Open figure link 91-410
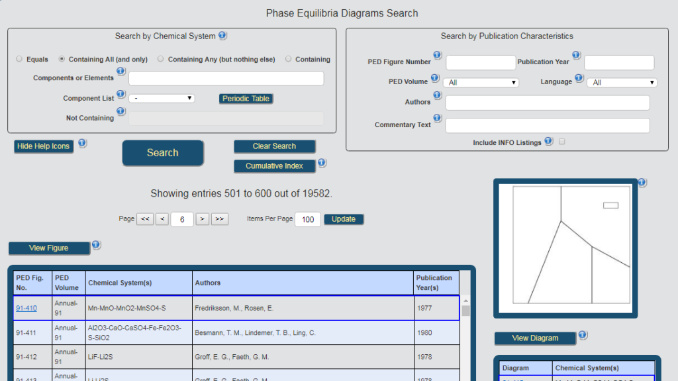The image size is (678, 381). pyautogui.click(x=26, y=308)
